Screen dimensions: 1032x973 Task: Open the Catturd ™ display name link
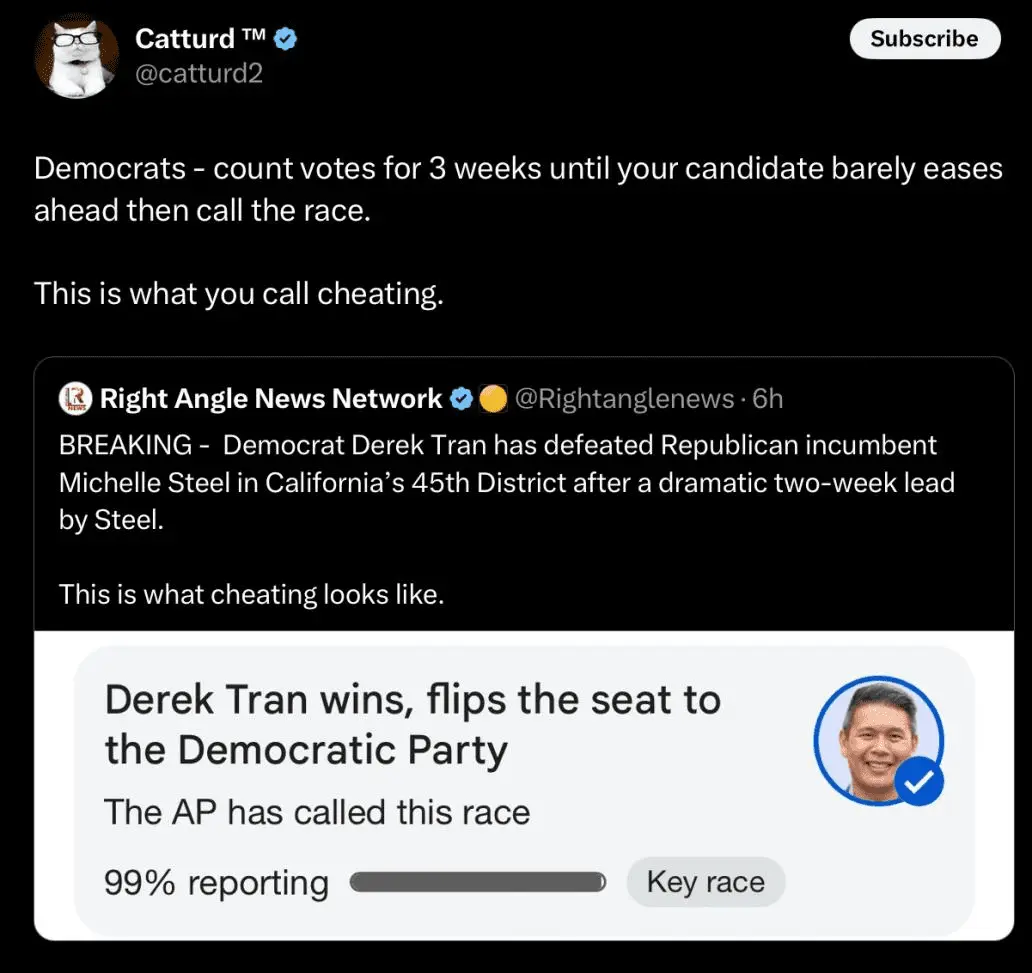pos(199,39)
